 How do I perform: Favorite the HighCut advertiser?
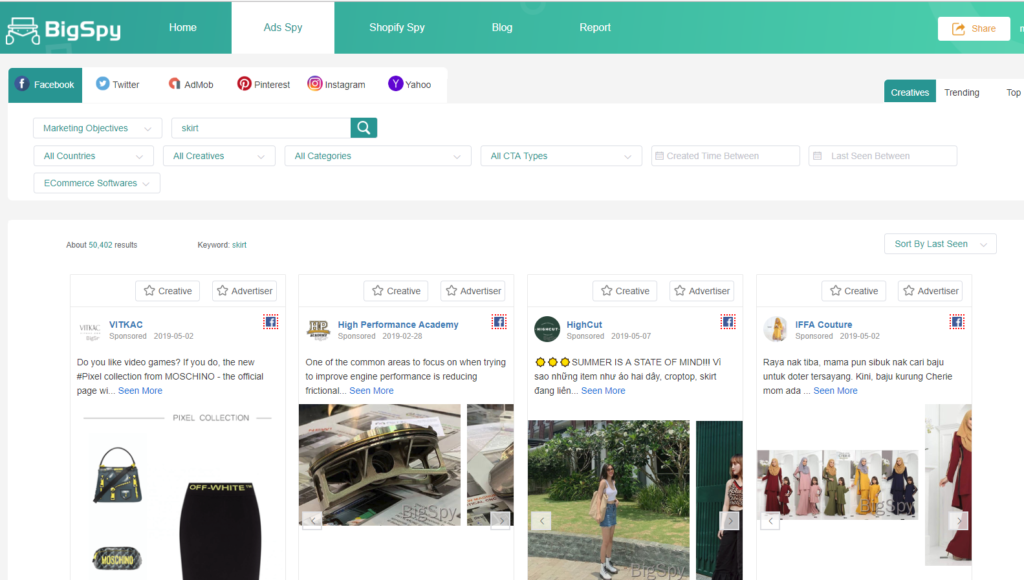[702, 291]
